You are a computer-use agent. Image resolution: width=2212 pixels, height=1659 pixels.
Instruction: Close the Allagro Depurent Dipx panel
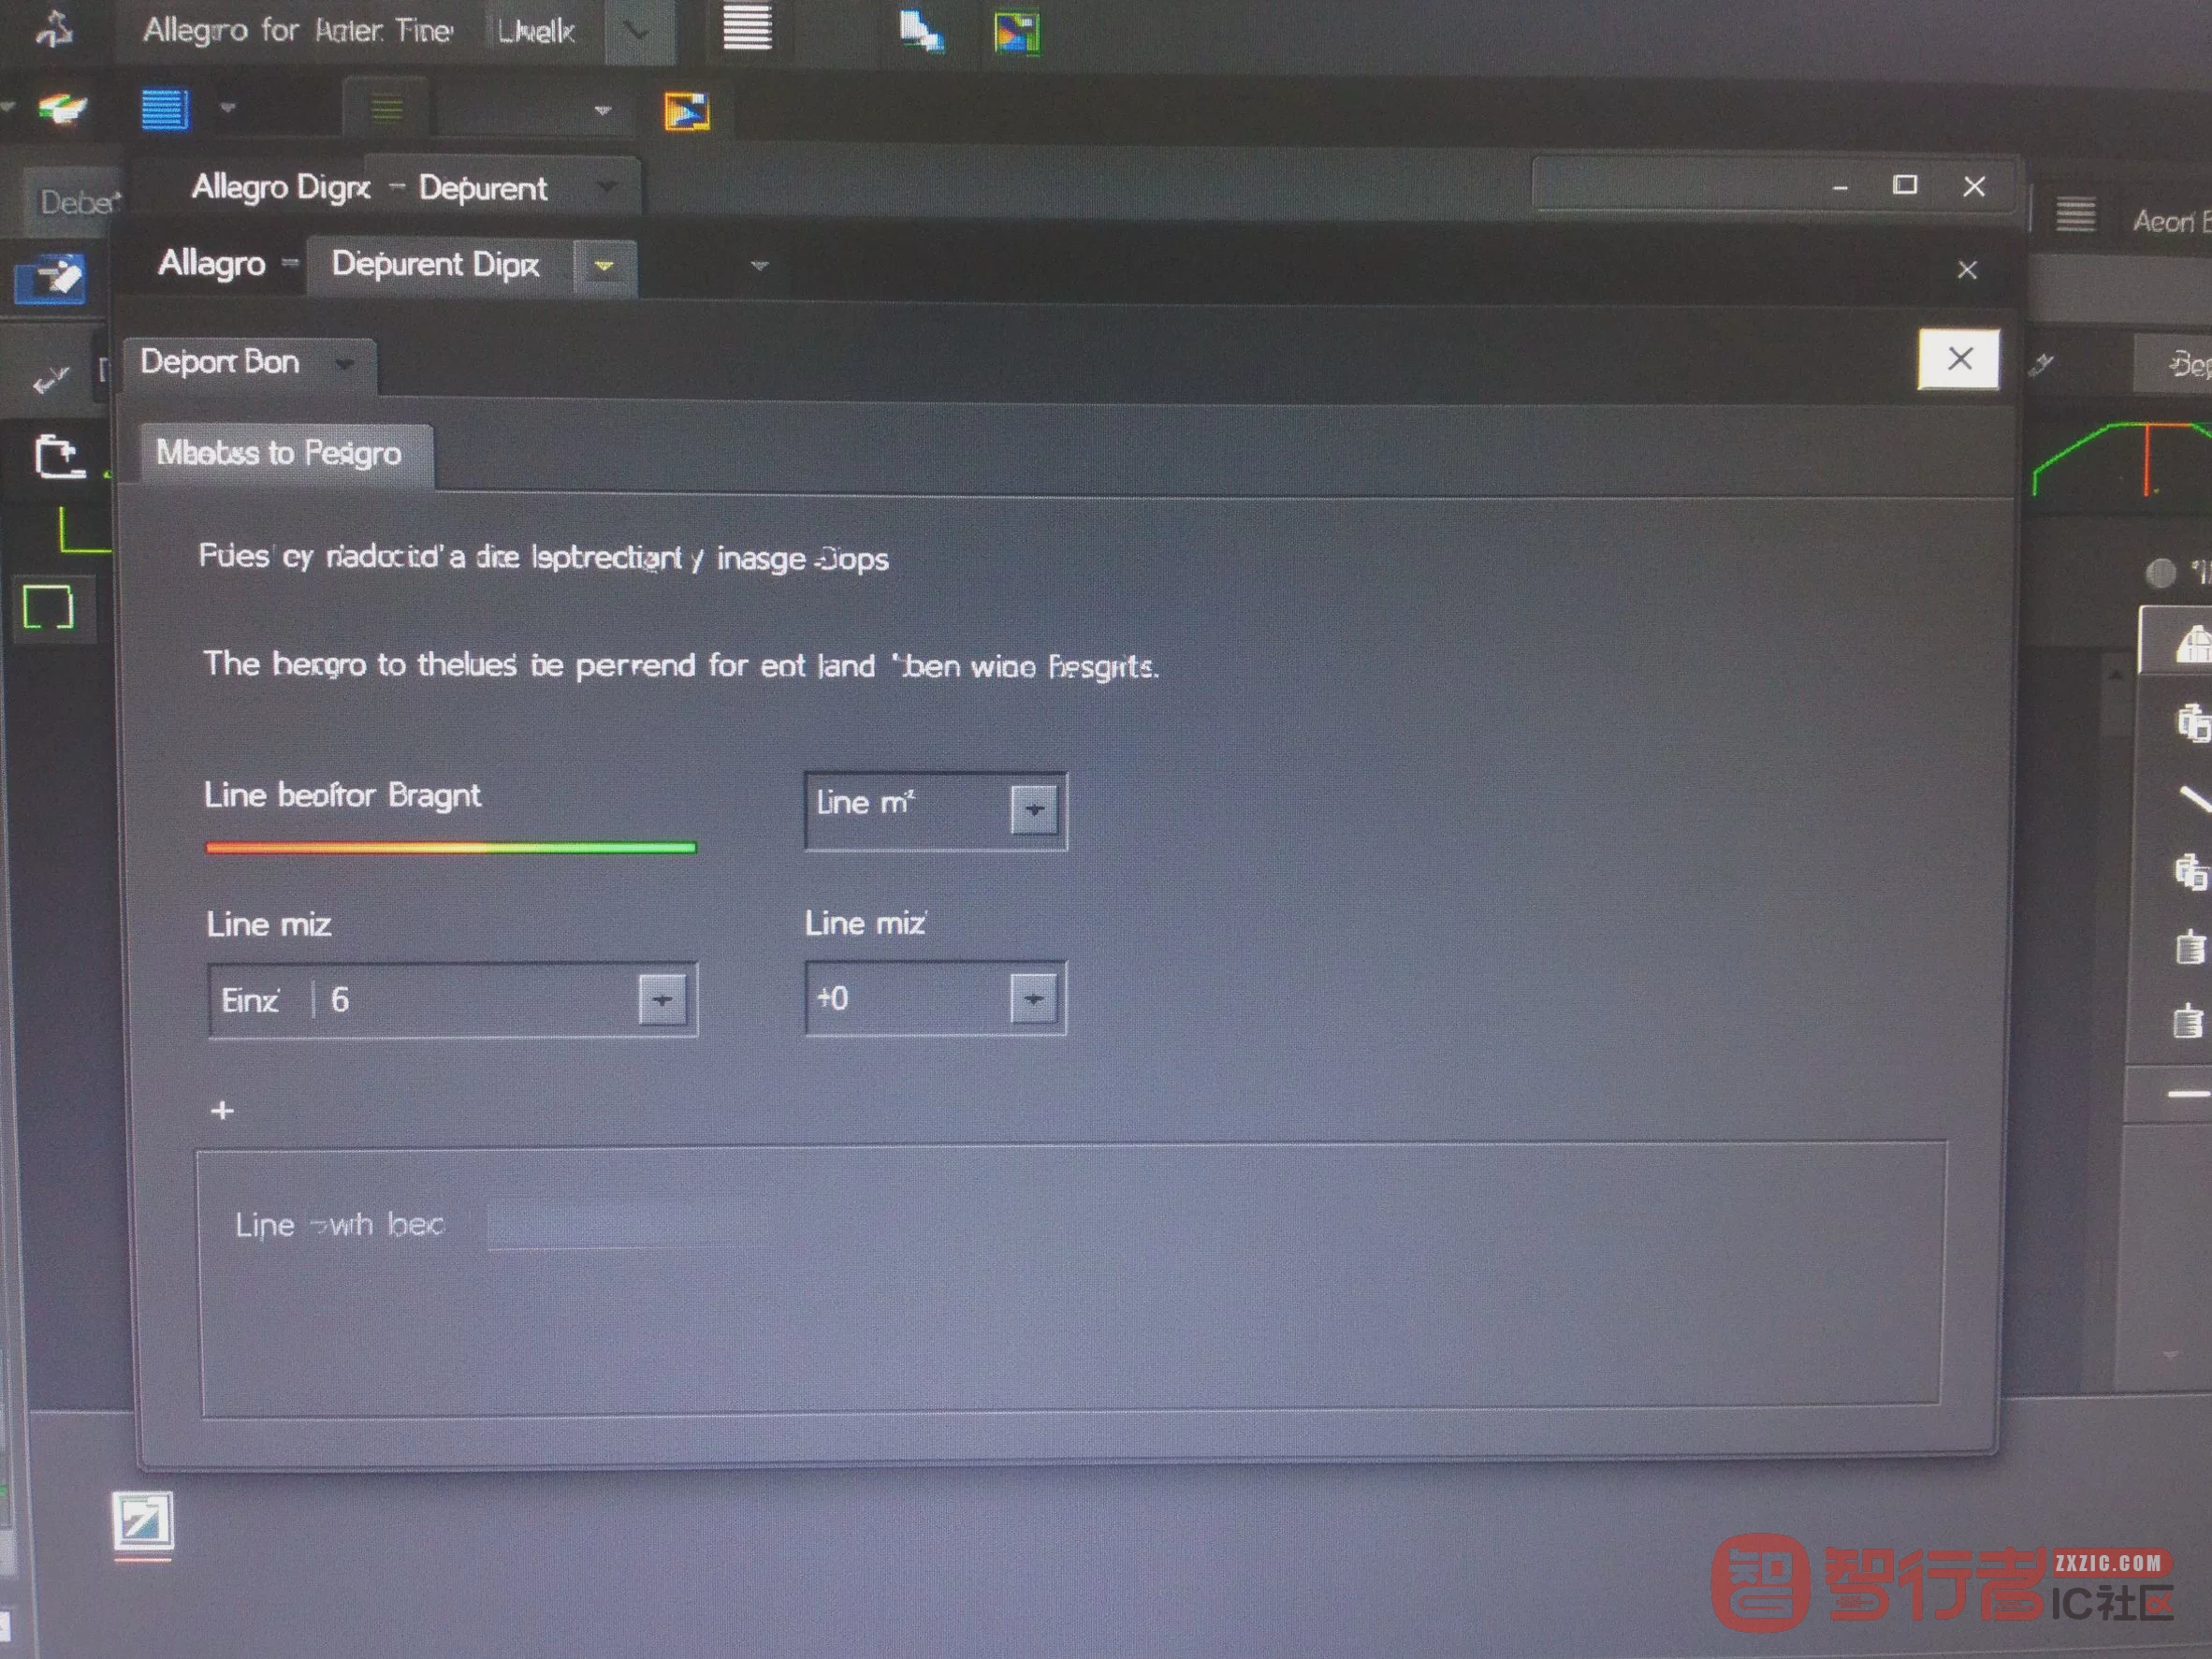(x=1966, y=270)
